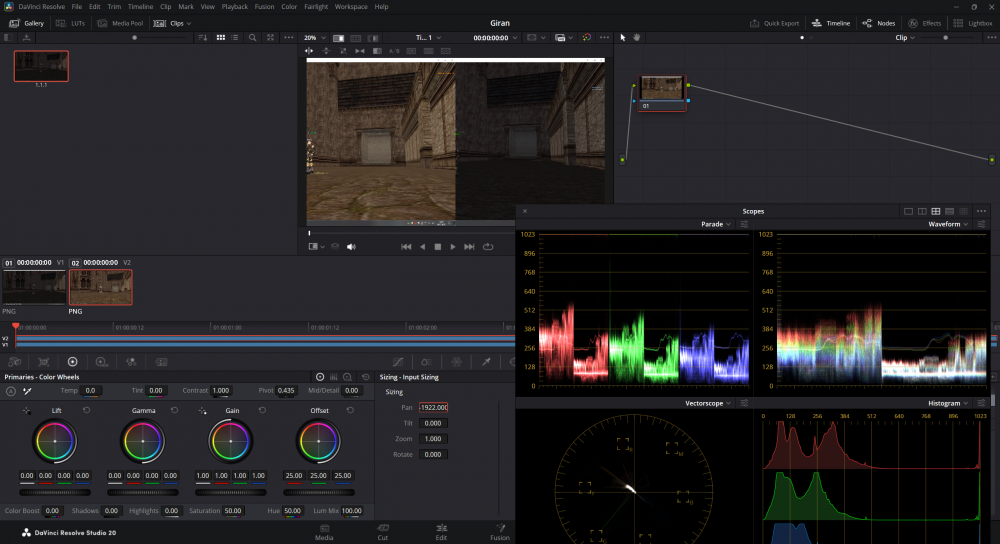Open the Timeline menu
The width and height of the screenshot is (1000, 544).
click(140, 6)
